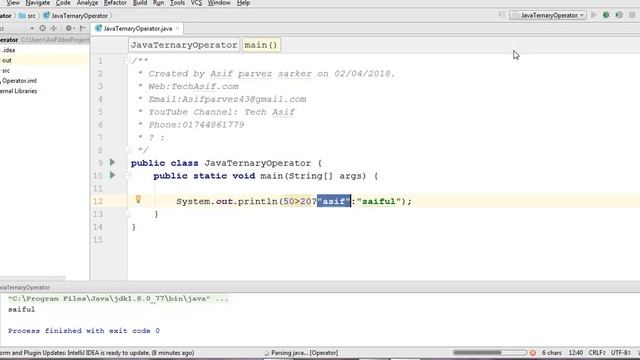Click Collapse All icon in project panel
This screenshot has height=360, width=640.
(53, 28)
